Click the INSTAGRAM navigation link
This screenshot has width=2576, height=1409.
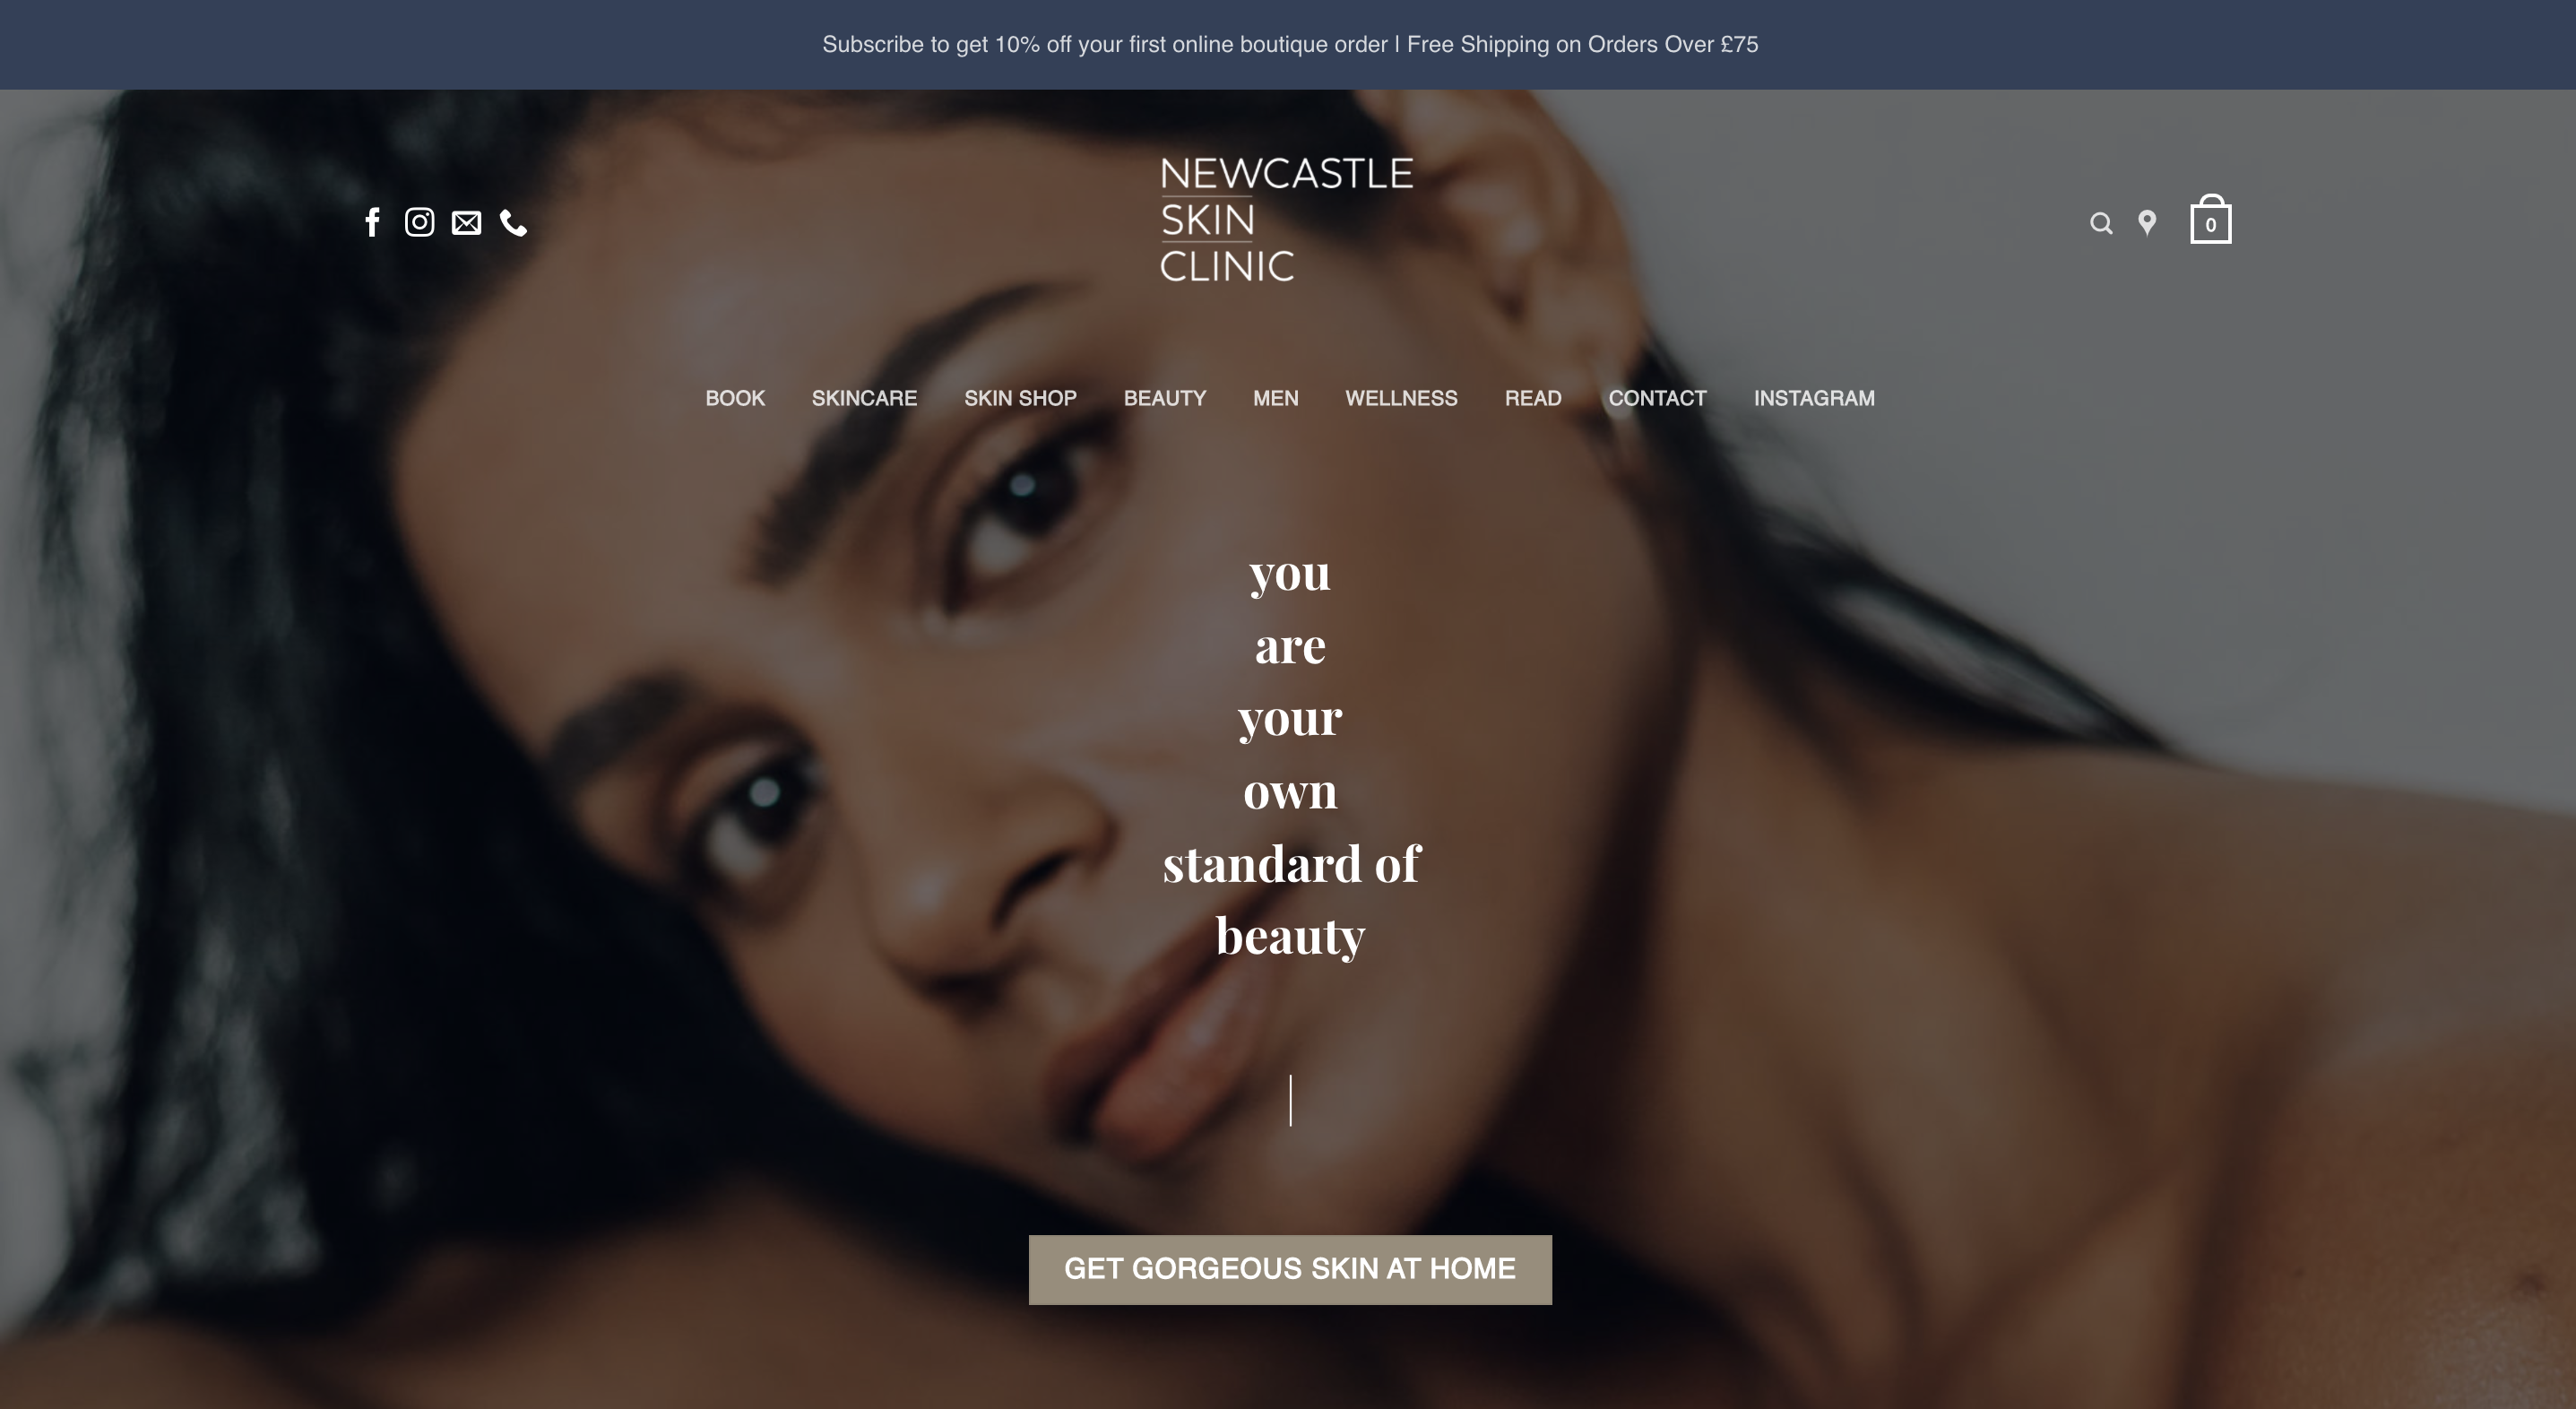click(1814, 398)
